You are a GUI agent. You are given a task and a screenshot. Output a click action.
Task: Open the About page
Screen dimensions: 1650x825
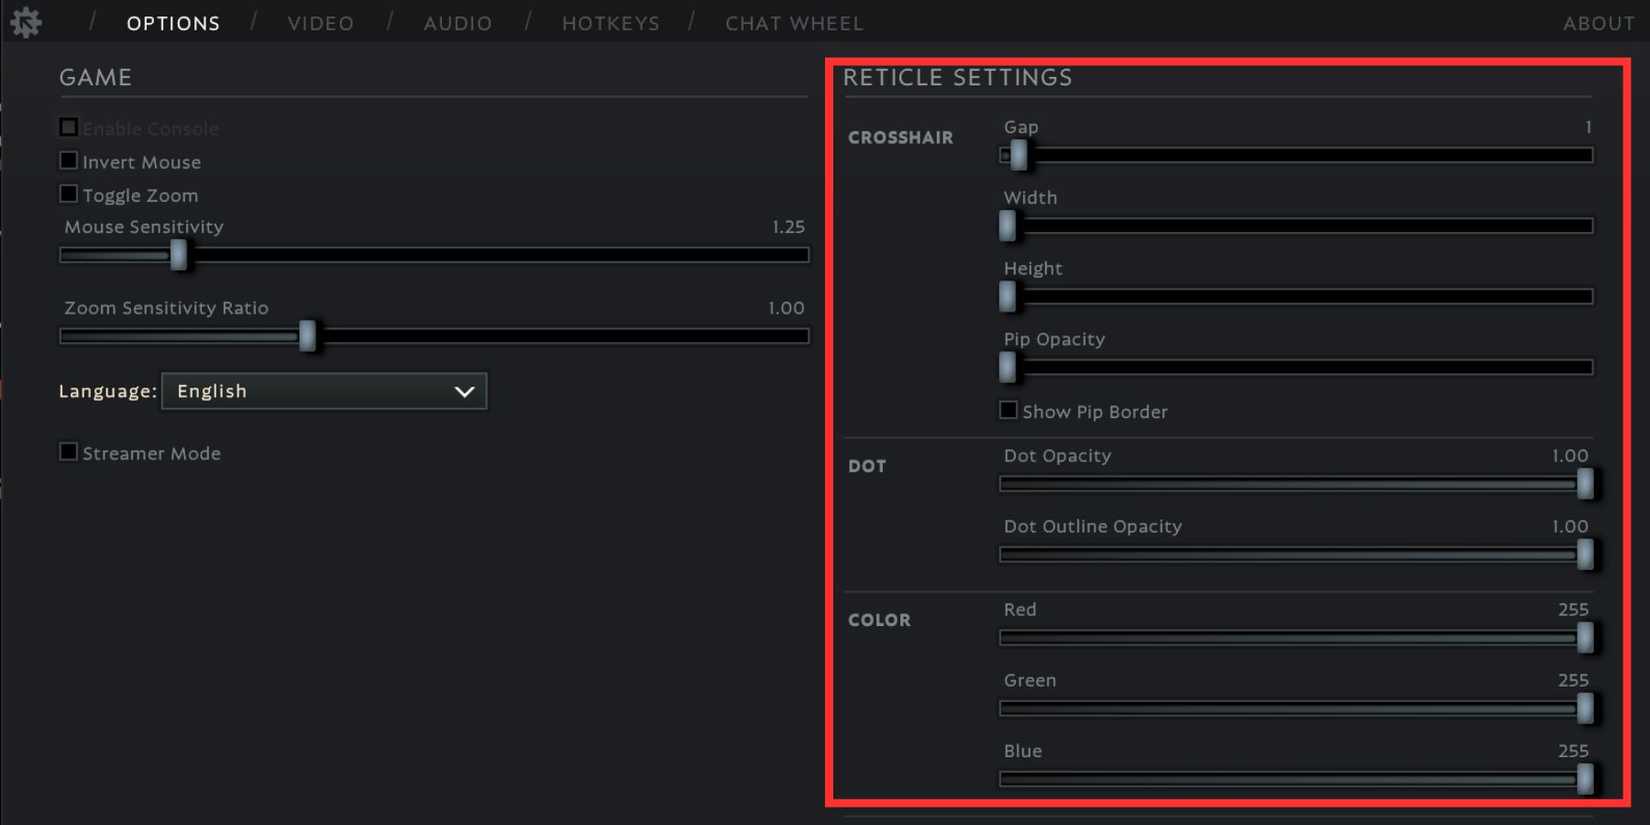(1599, 23)
